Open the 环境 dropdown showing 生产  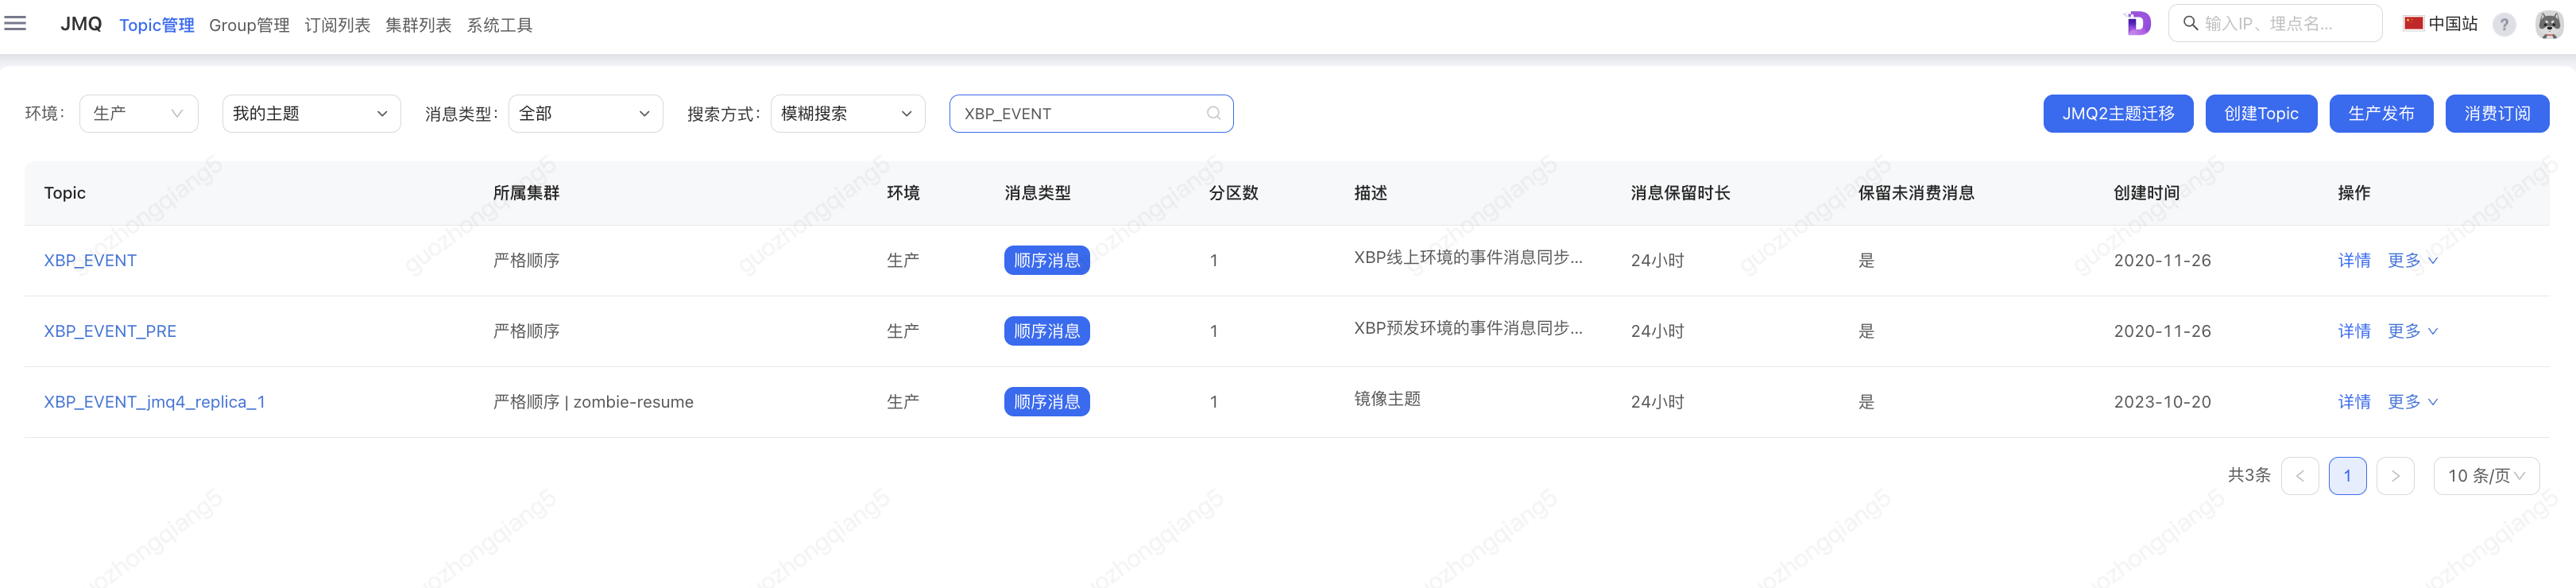point(138,113)
